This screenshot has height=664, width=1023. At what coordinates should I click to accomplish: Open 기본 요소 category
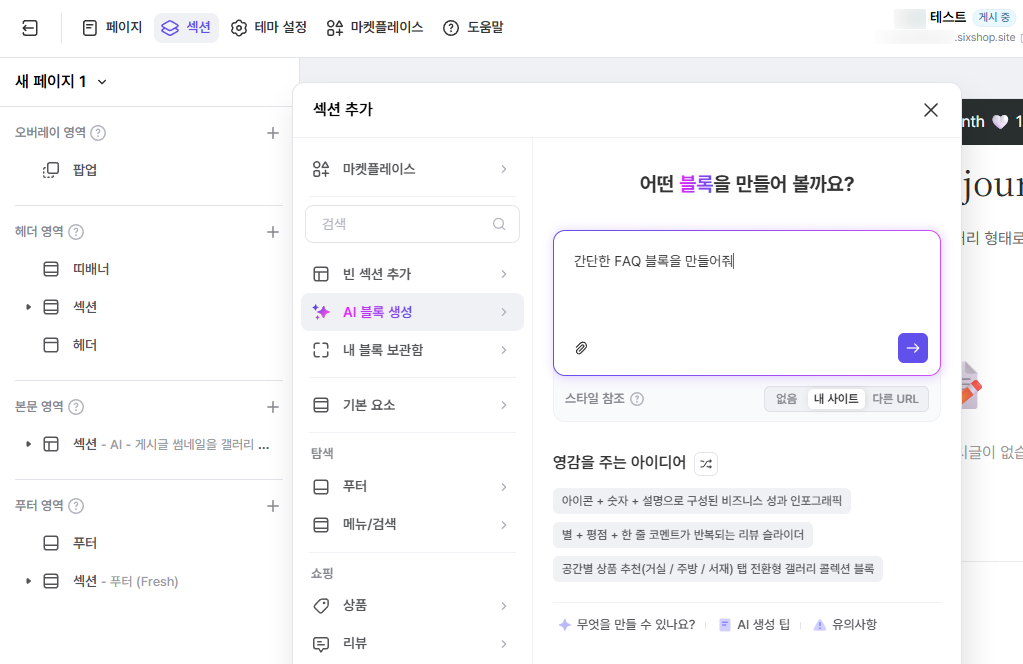[412, 406]
